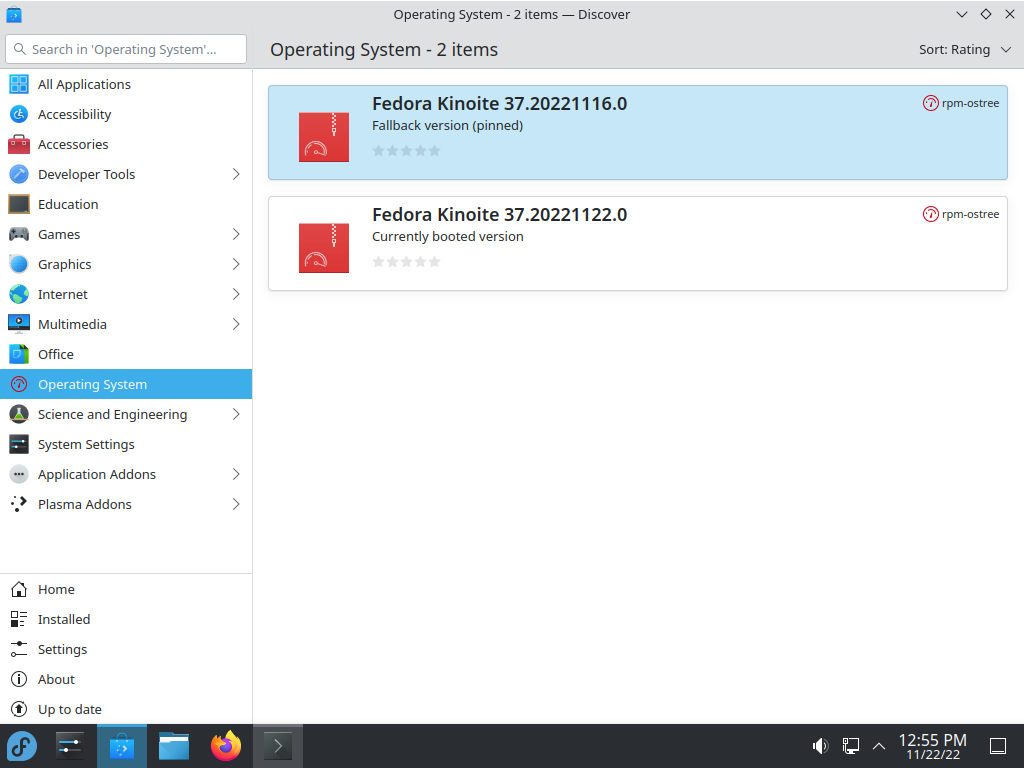Expand the Plasma Addons chevron

pyautogui.click(x=236, y=504)
